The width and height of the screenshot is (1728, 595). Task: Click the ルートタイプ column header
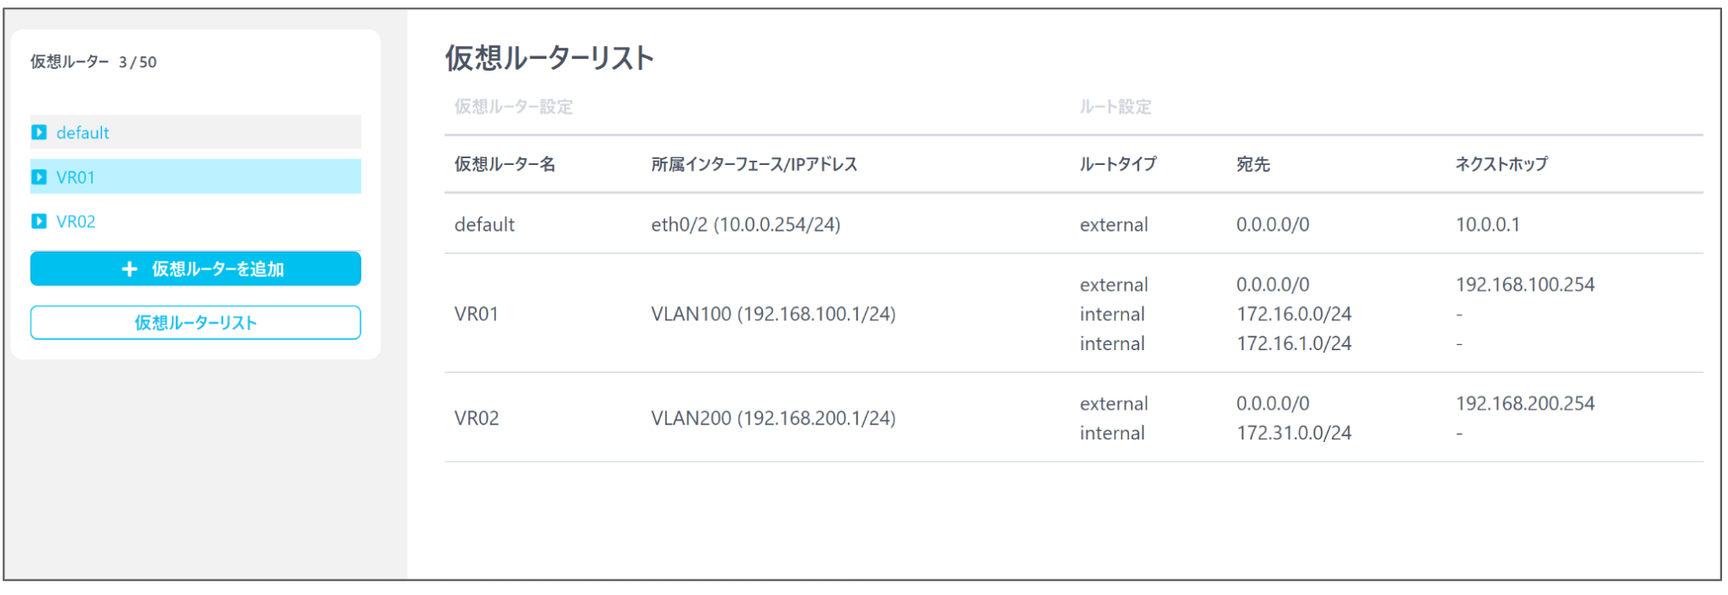pos(1118,164)
